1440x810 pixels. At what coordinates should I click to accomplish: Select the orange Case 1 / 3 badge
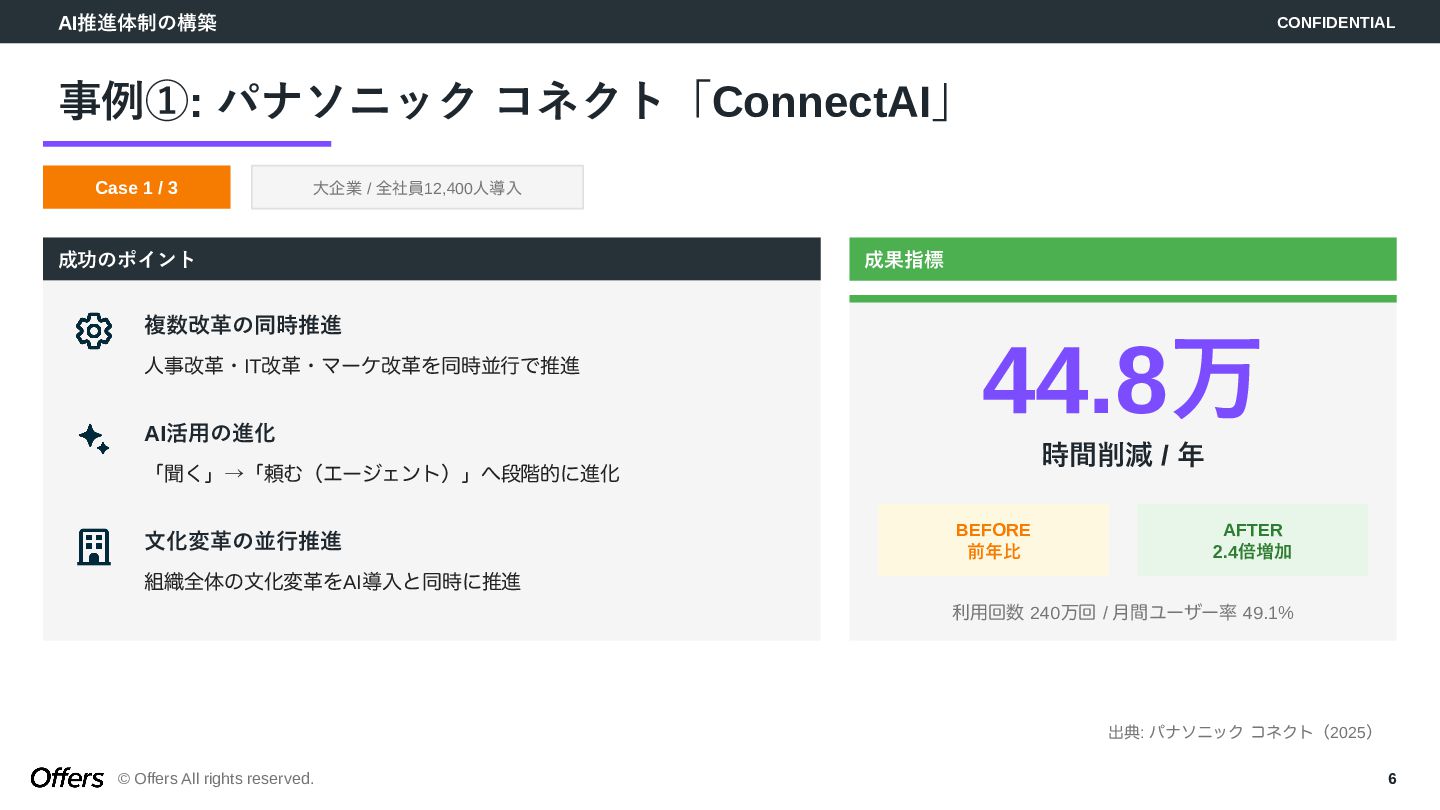click(136, 187)
